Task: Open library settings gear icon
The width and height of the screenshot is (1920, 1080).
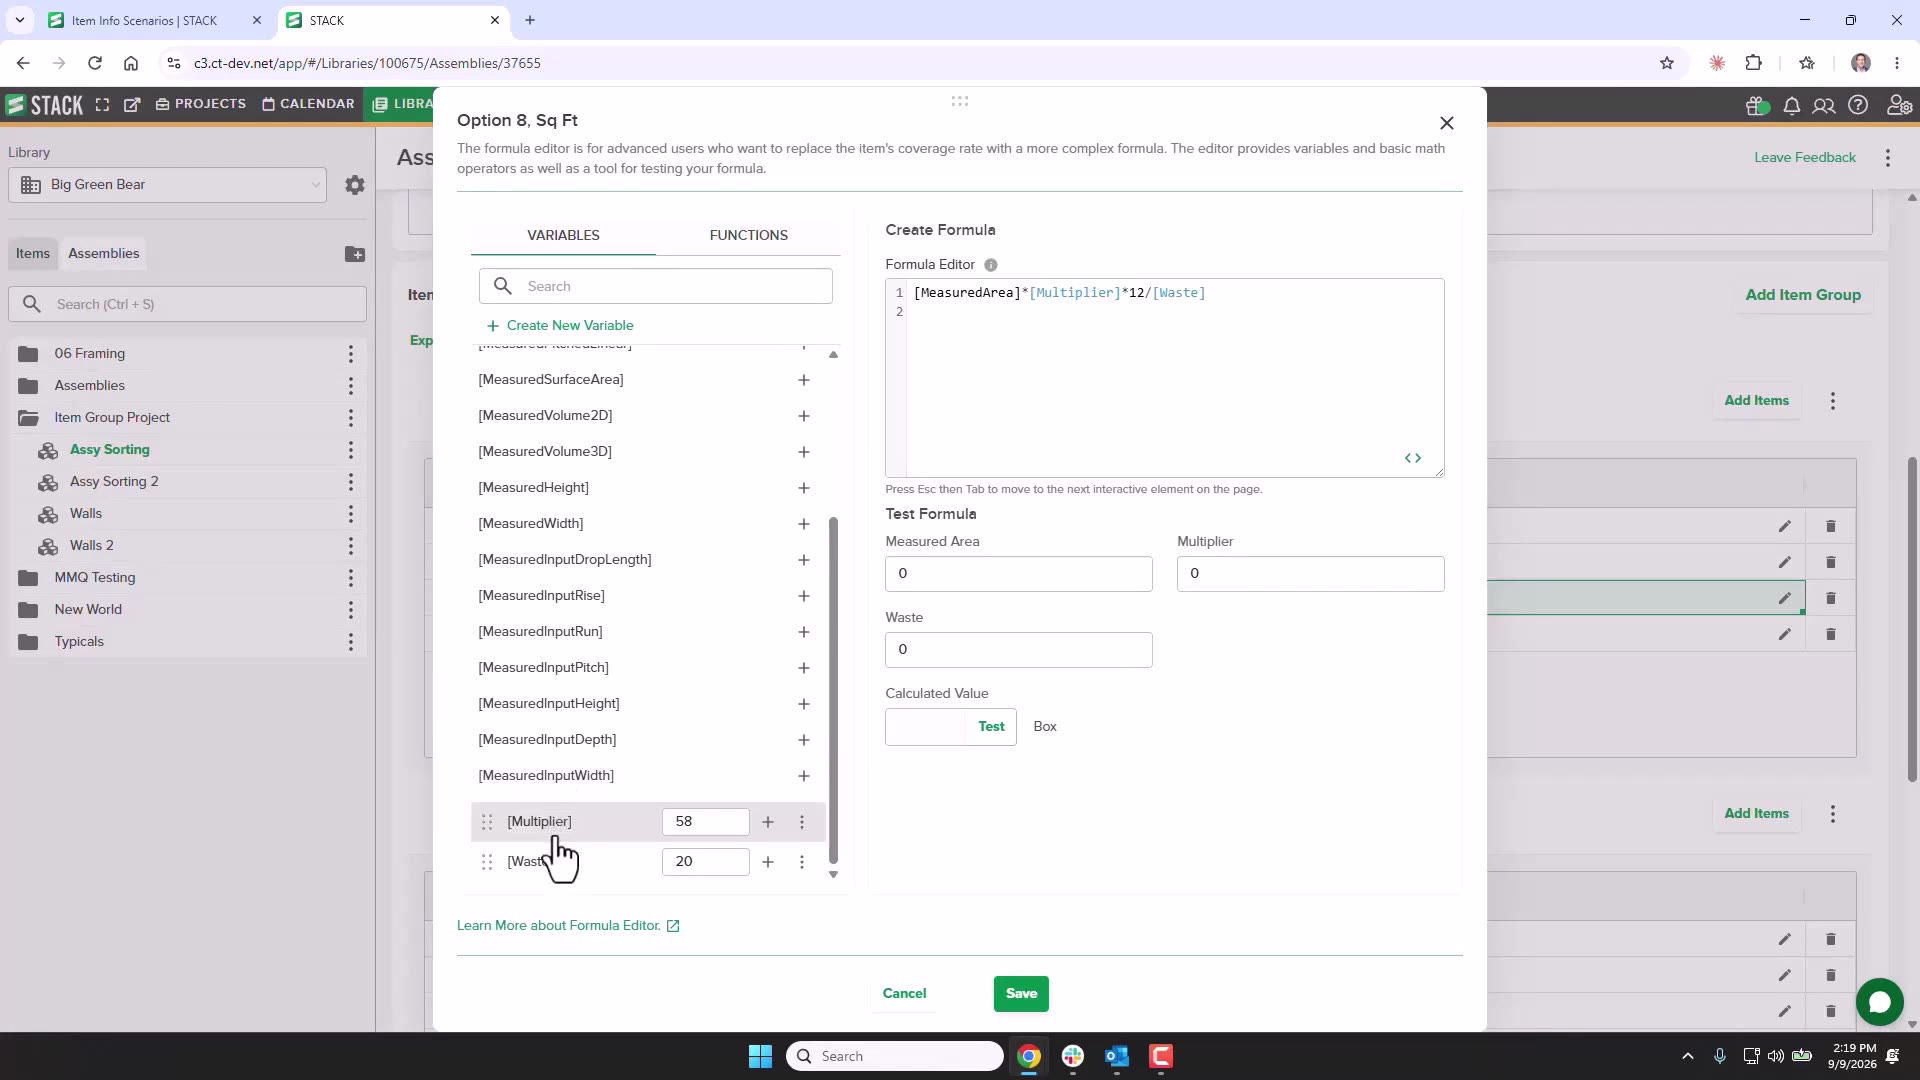Action: 355,185
